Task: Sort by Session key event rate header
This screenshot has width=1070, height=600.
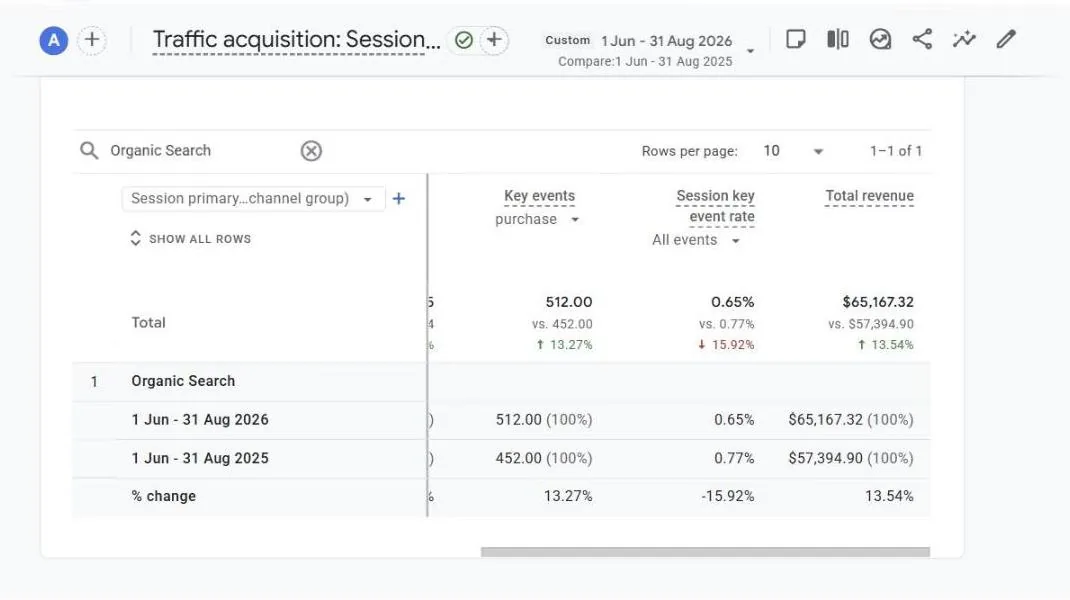Action: click(x=715, y=206)
